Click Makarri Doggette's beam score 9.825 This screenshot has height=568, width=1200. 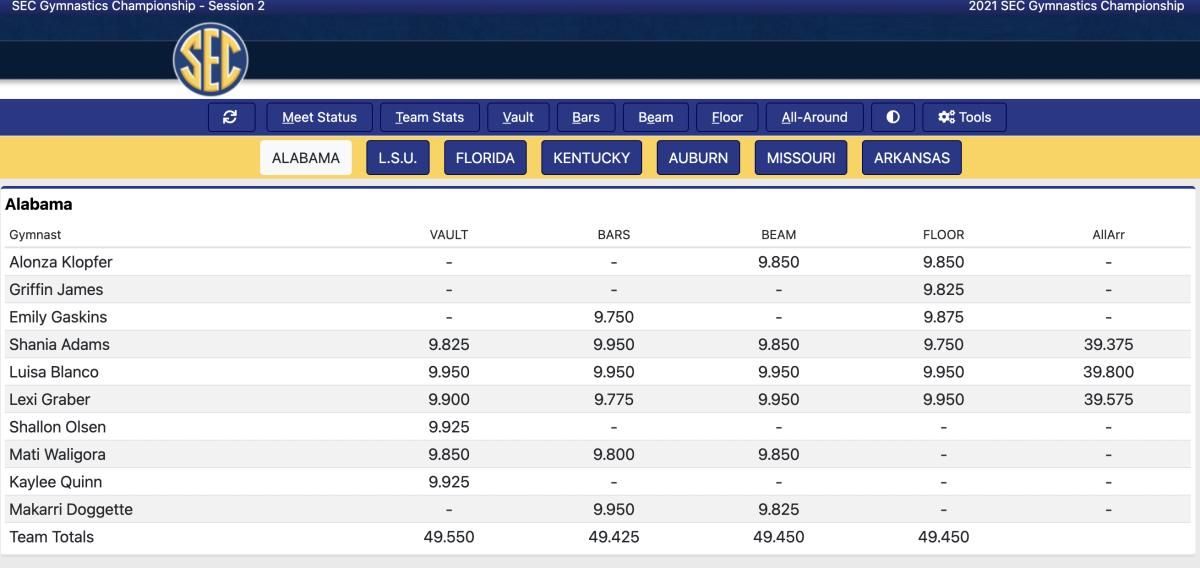[779, 509]
